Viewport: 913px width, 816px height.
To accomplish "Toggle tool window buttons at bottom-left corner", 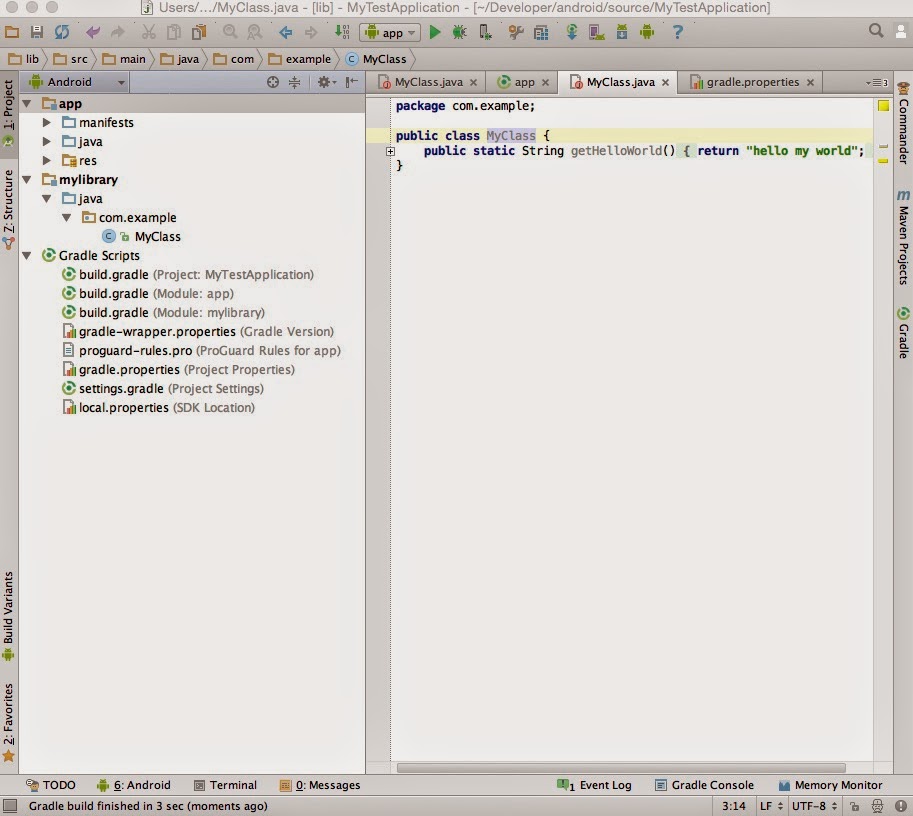I will click(9, 806).
